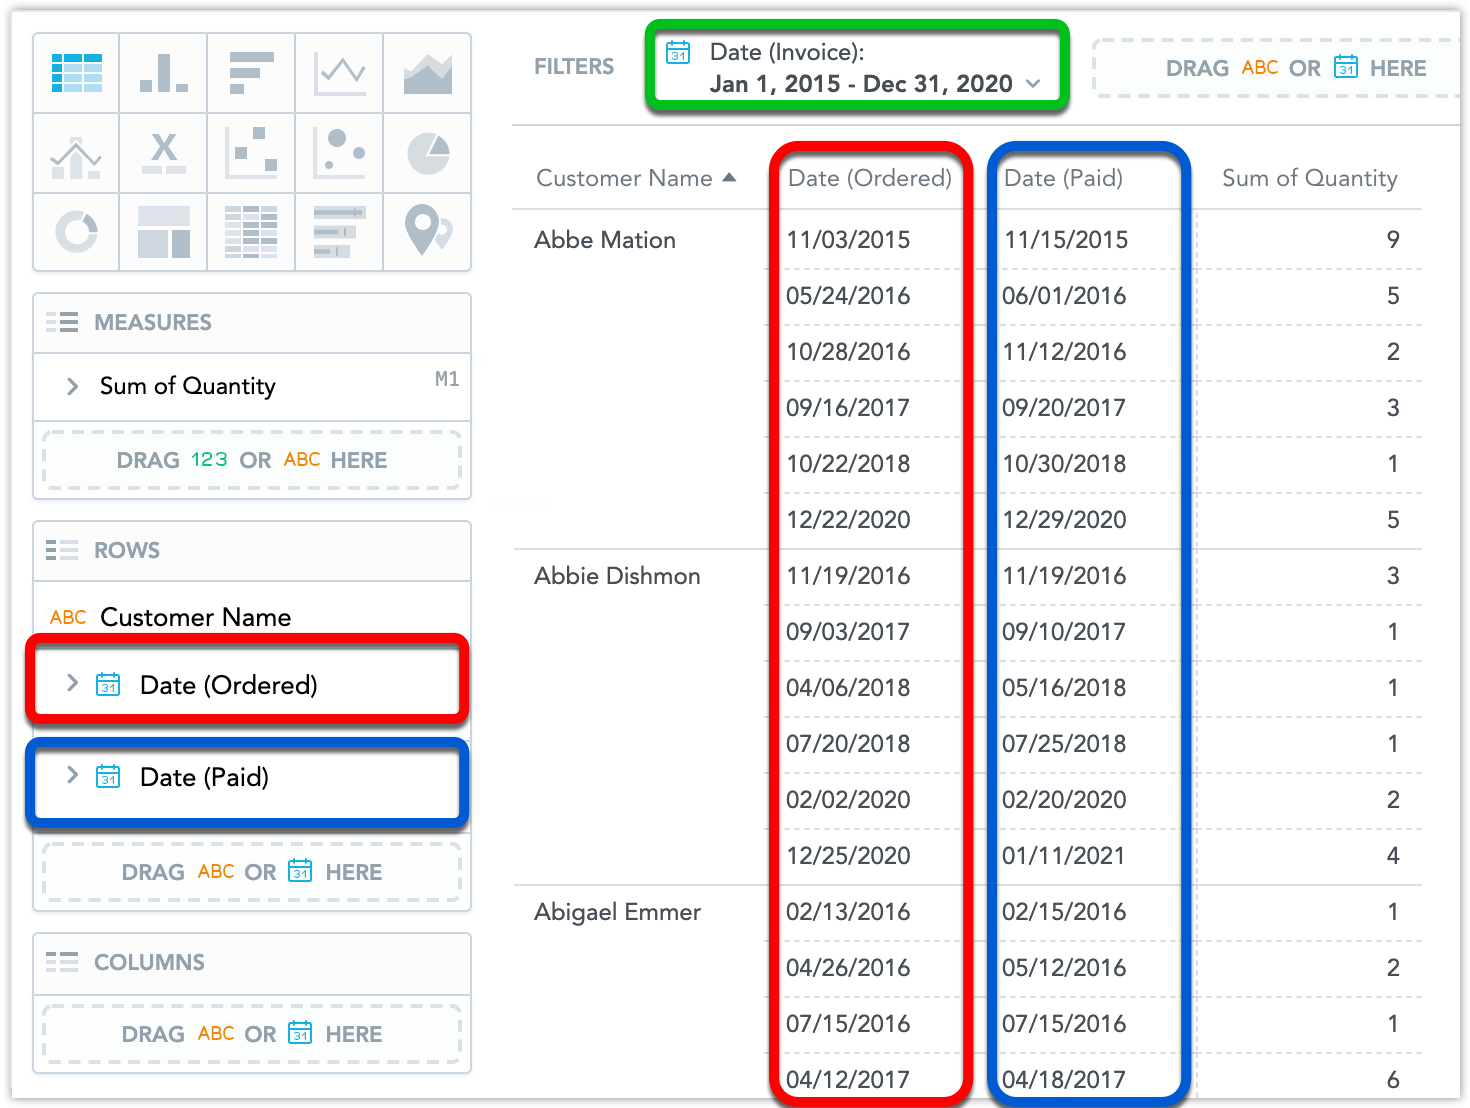Click paid date 09/20/2017 cell
Image resolution: width=1470 pixels, height=1108 pixels.
pyautogui.click(x=1064, y=408)
